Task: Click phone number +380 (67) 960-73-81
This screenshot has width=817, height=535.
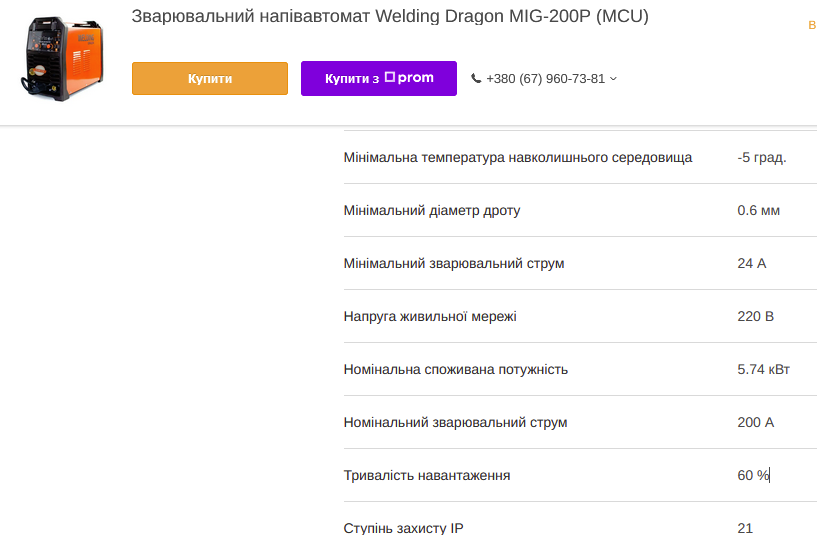Action: pyautogui.click(x=545, y=79)
